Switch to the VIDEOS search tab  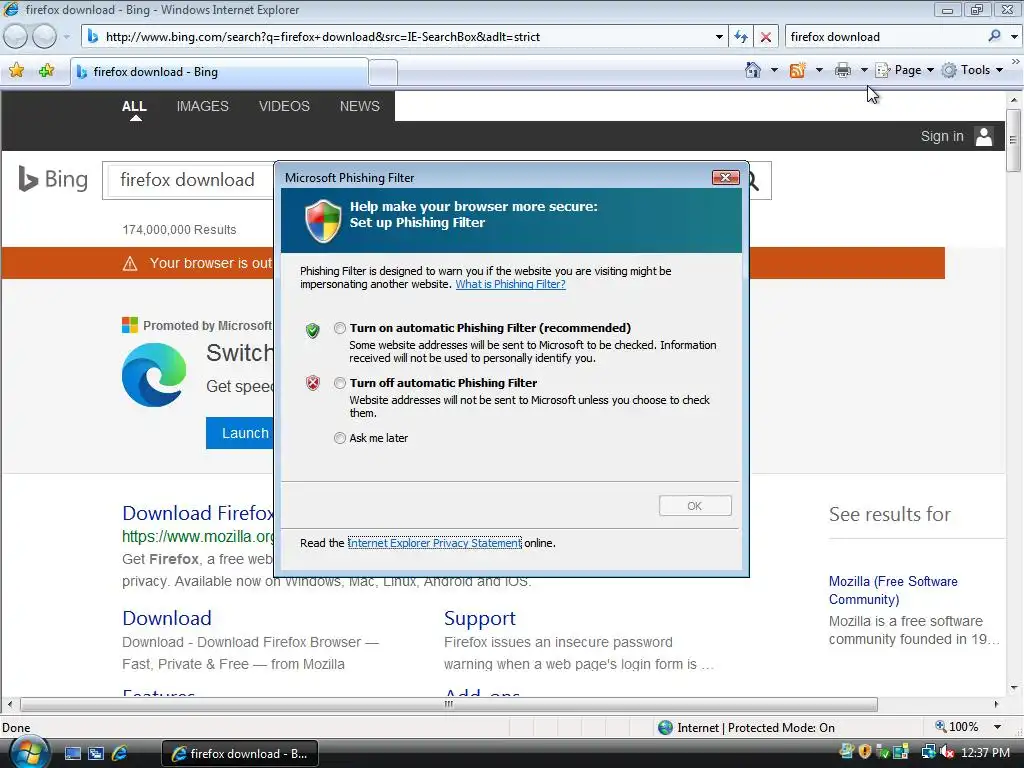(284, 106)
